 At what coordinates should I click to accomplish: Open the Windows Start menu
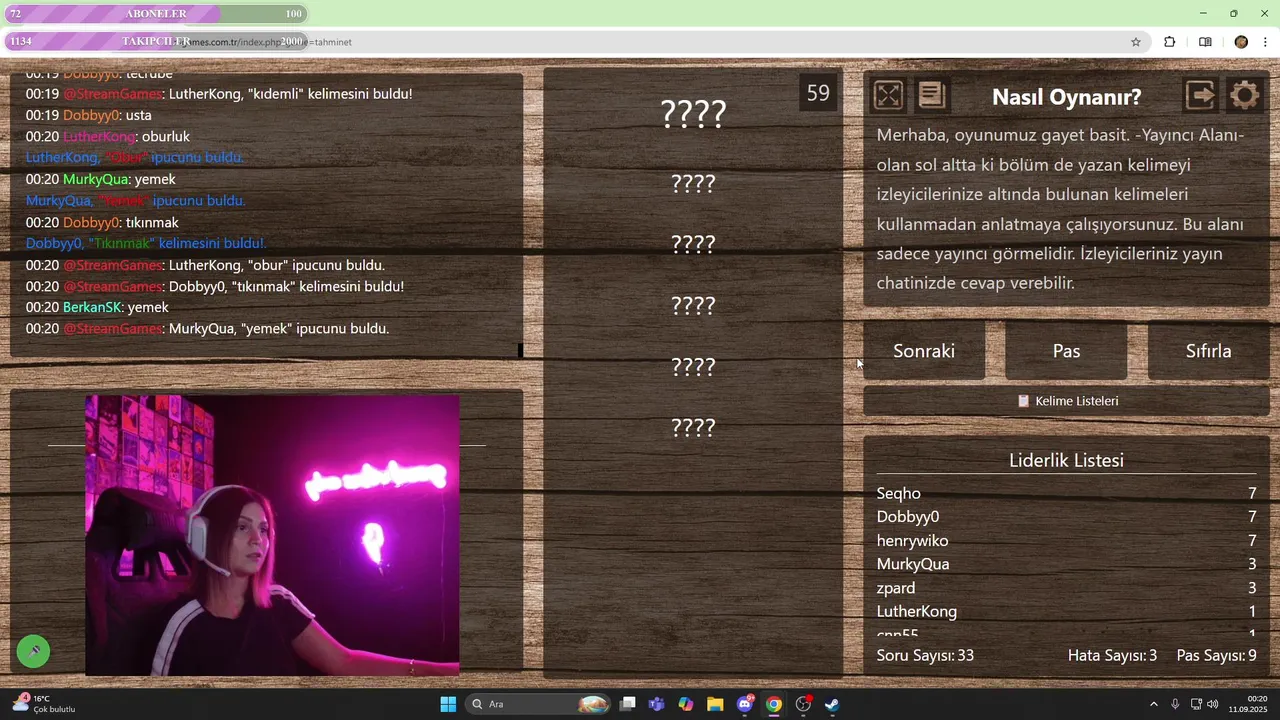[x=448, y=704]
